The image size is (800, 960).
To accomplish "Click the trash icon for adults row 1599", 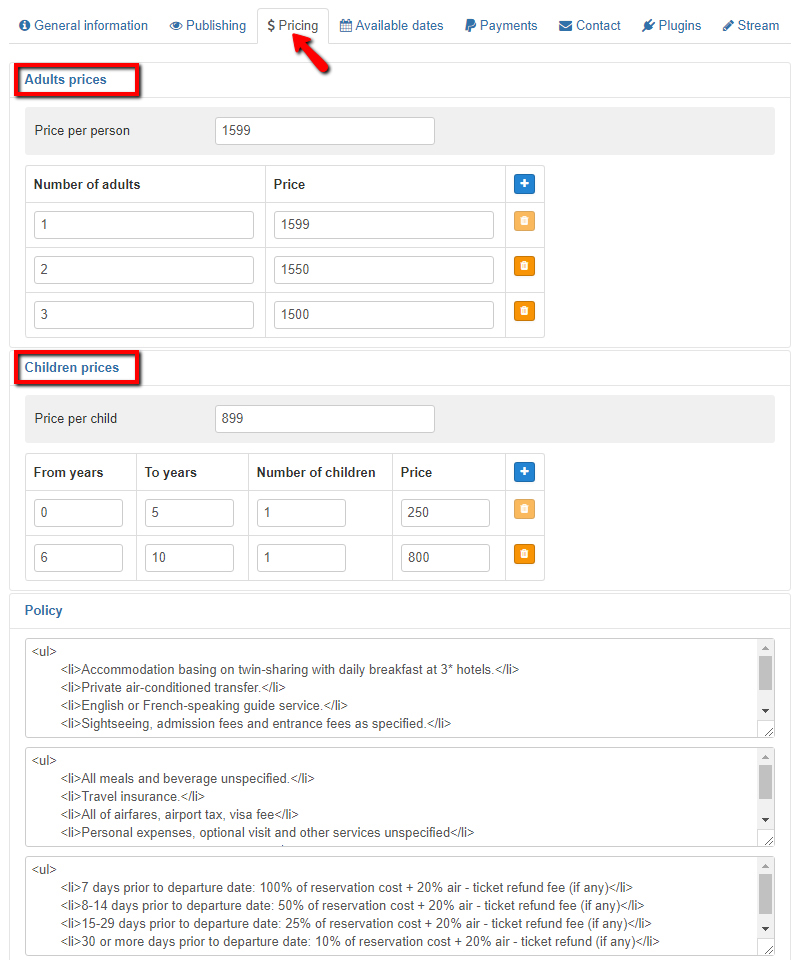I will 525,221.
